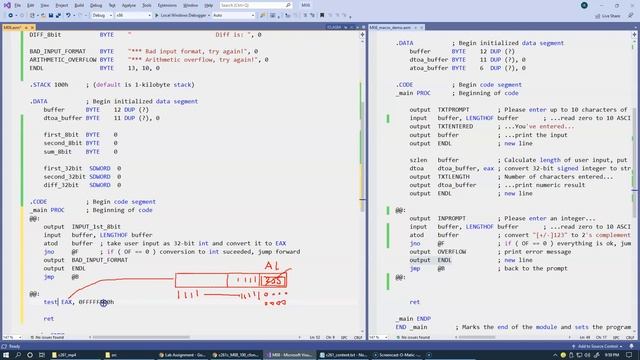Click the bookmark toolbar icon
This screenshot has height=360, width=640.
[x=322, y=16]
